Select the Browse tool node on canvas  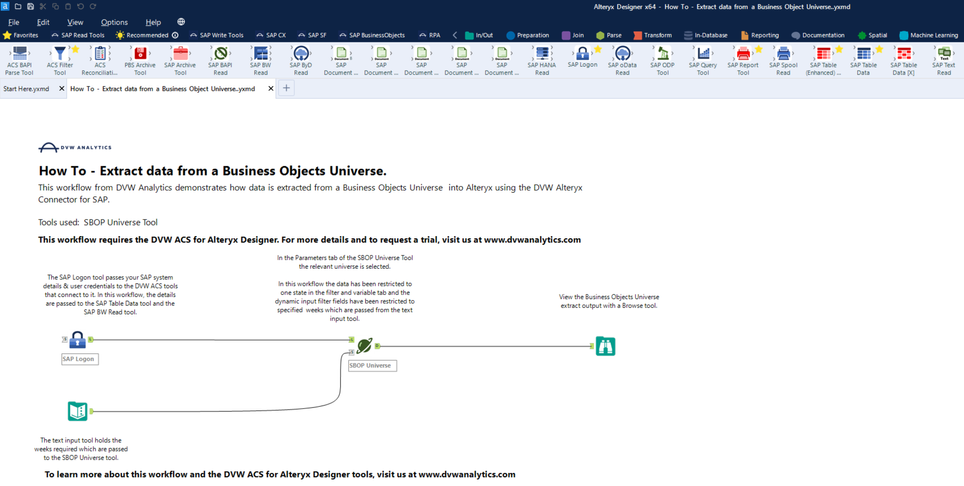tap(605, 347)
